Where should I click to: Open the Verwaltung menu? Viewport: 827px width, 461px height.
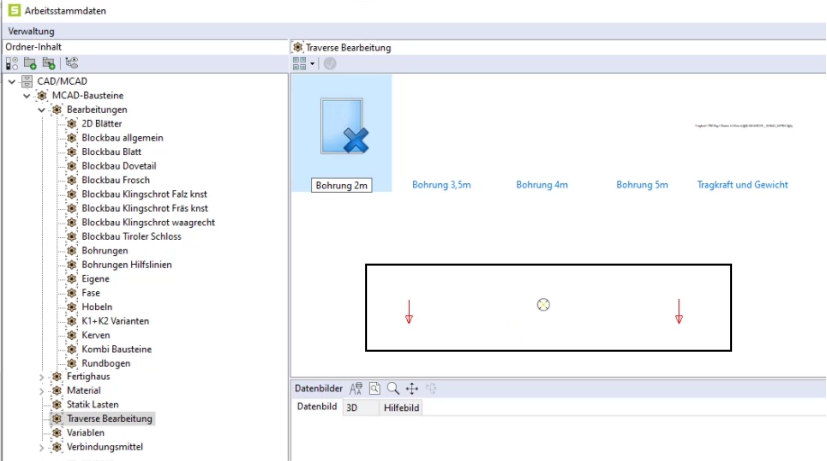coord(31,32)
